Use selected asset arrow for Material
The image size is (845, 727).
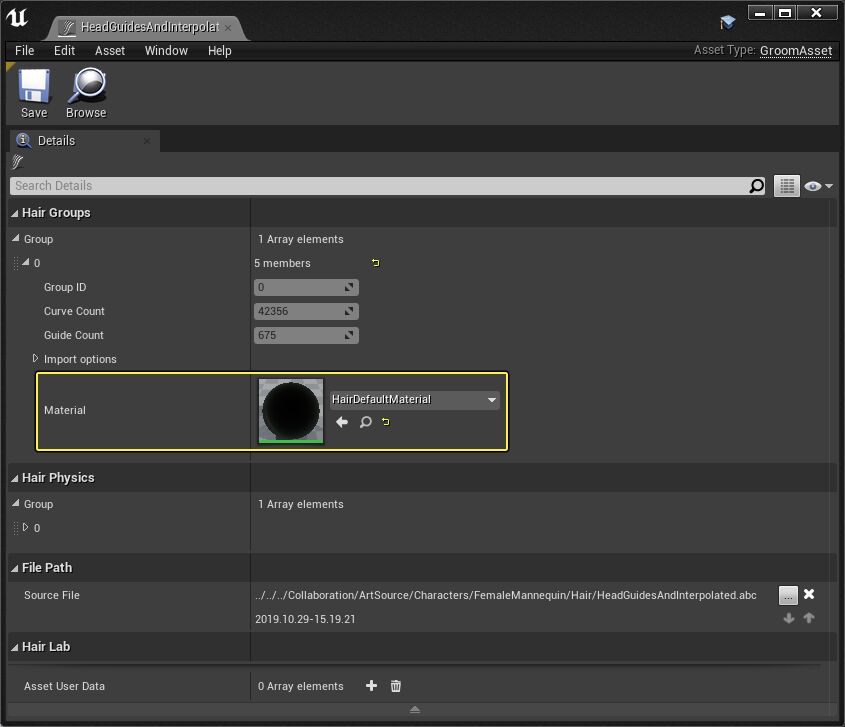pyautogui.click(x=342, y=422)
